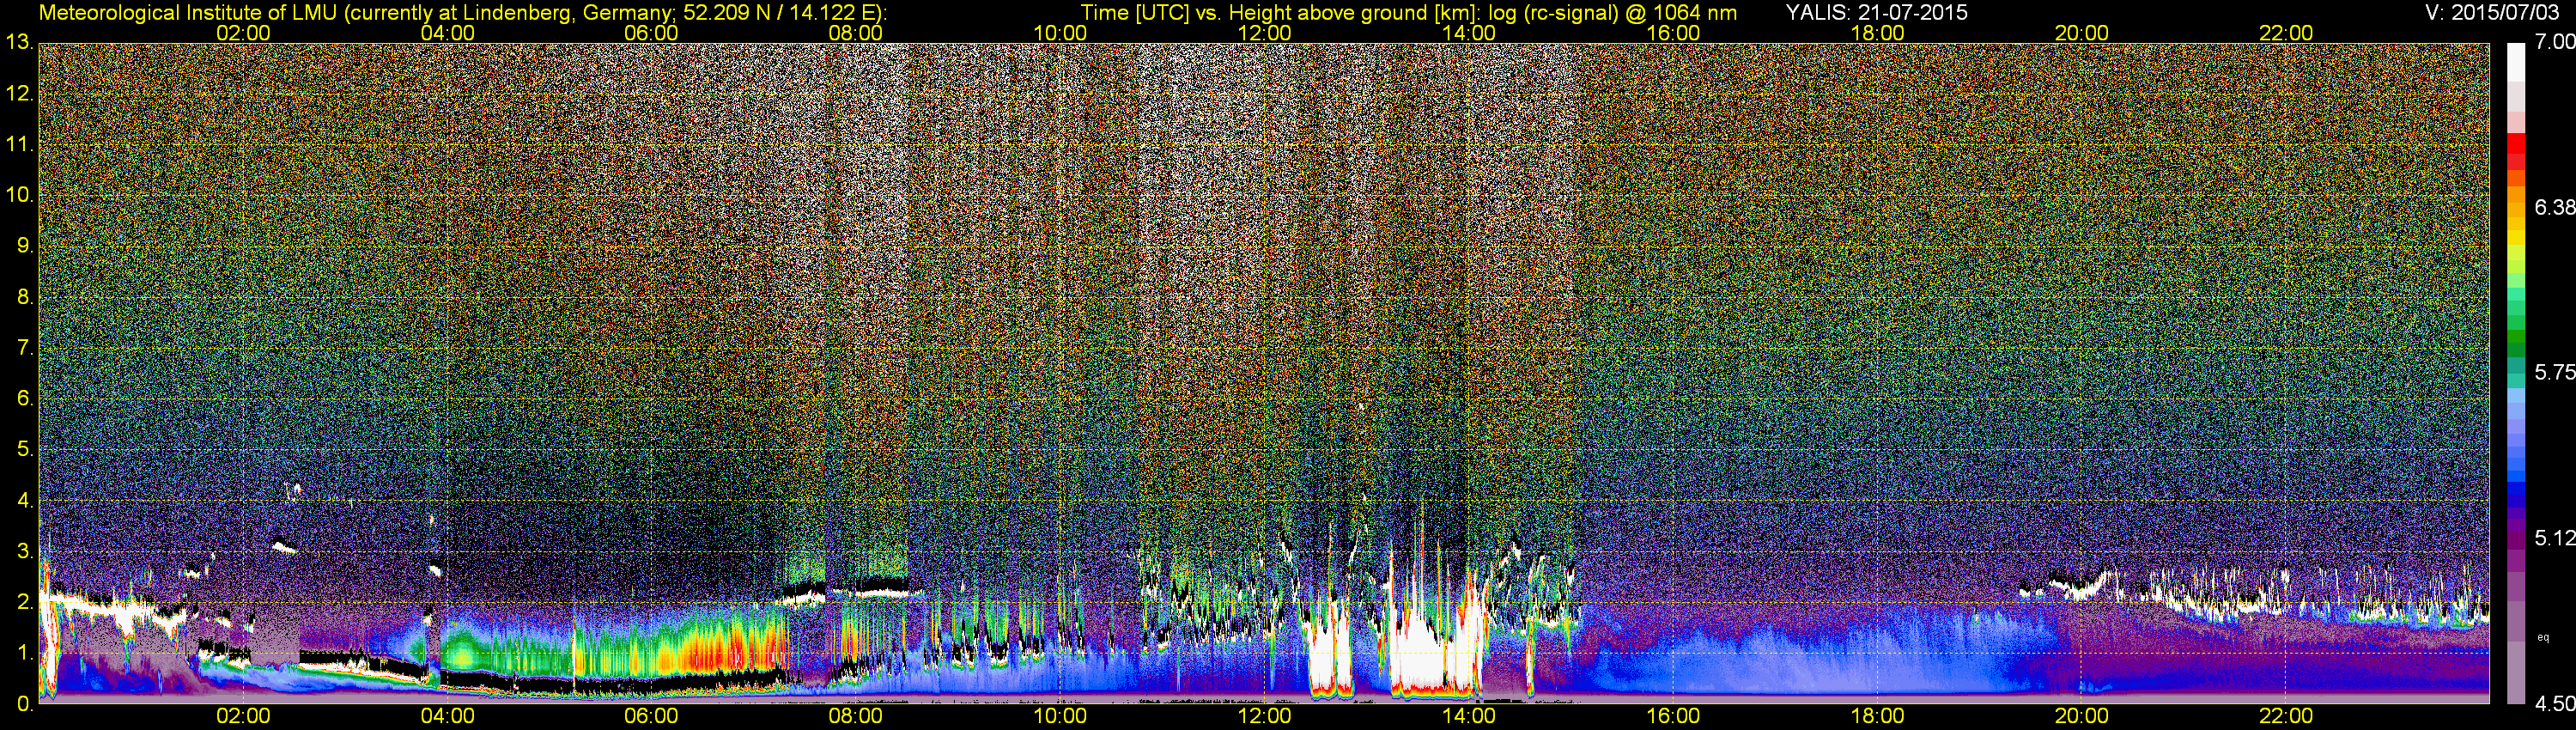Click the 5. km height axis label
This screenshot has width=2576, height=730.
click(25, 450)
